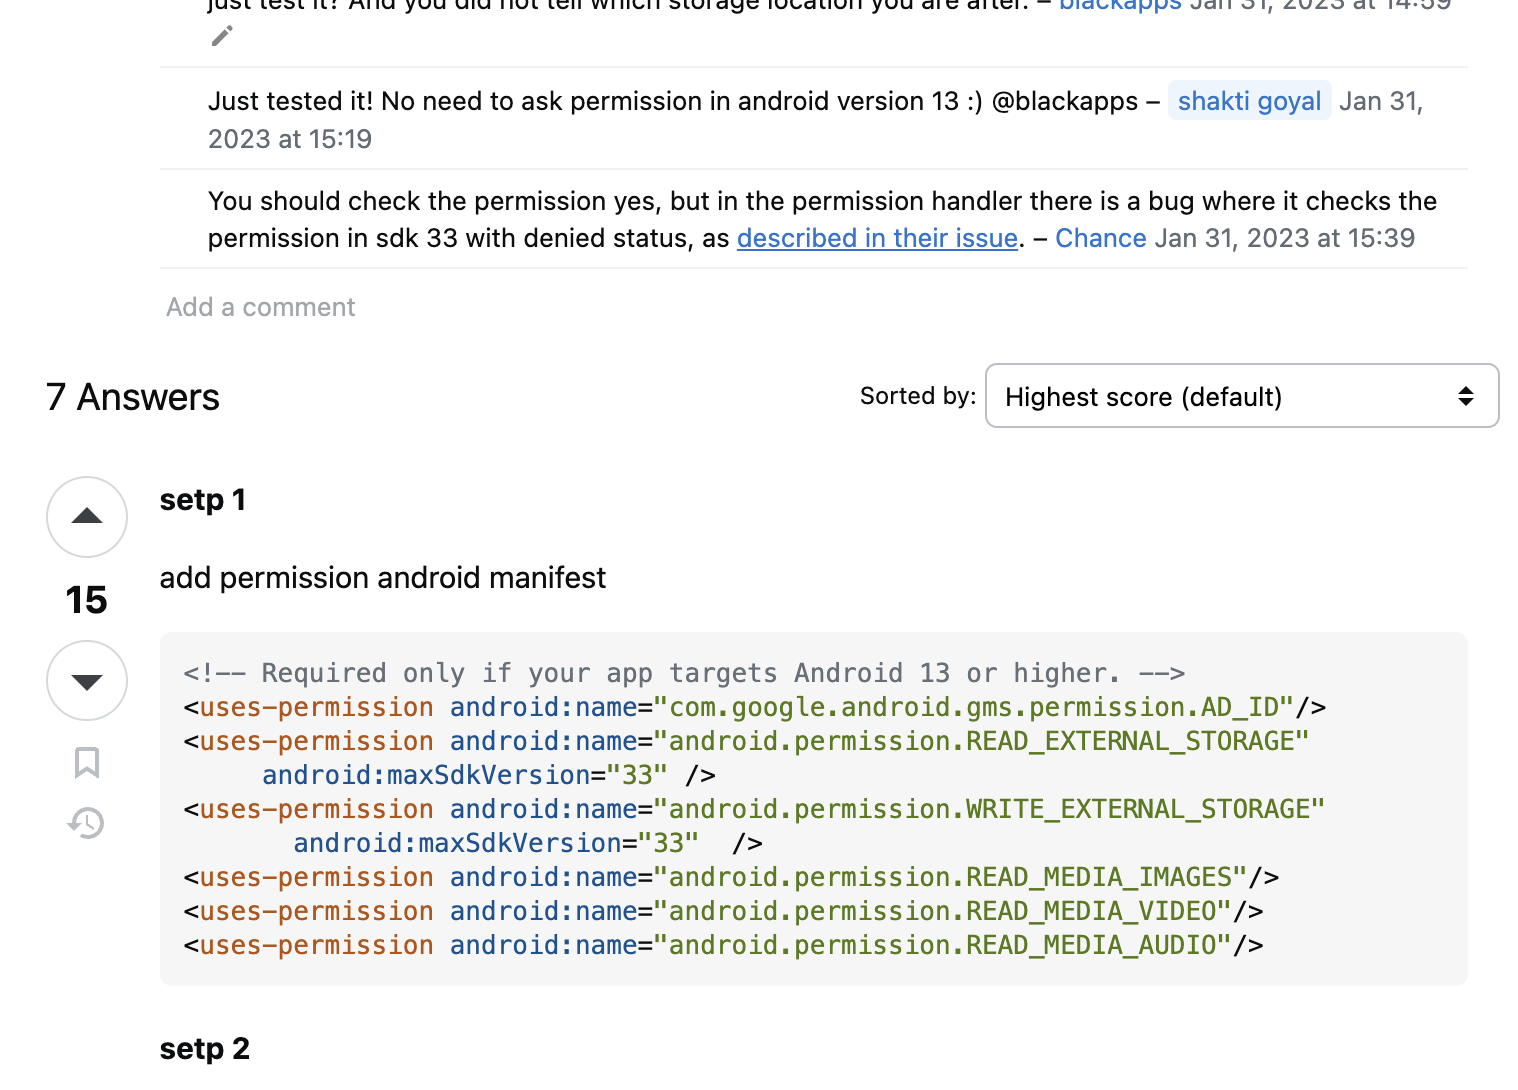Click the up-down arrows in sort box
This screenshot has height=1090, width=1518.
[1465, 396]
